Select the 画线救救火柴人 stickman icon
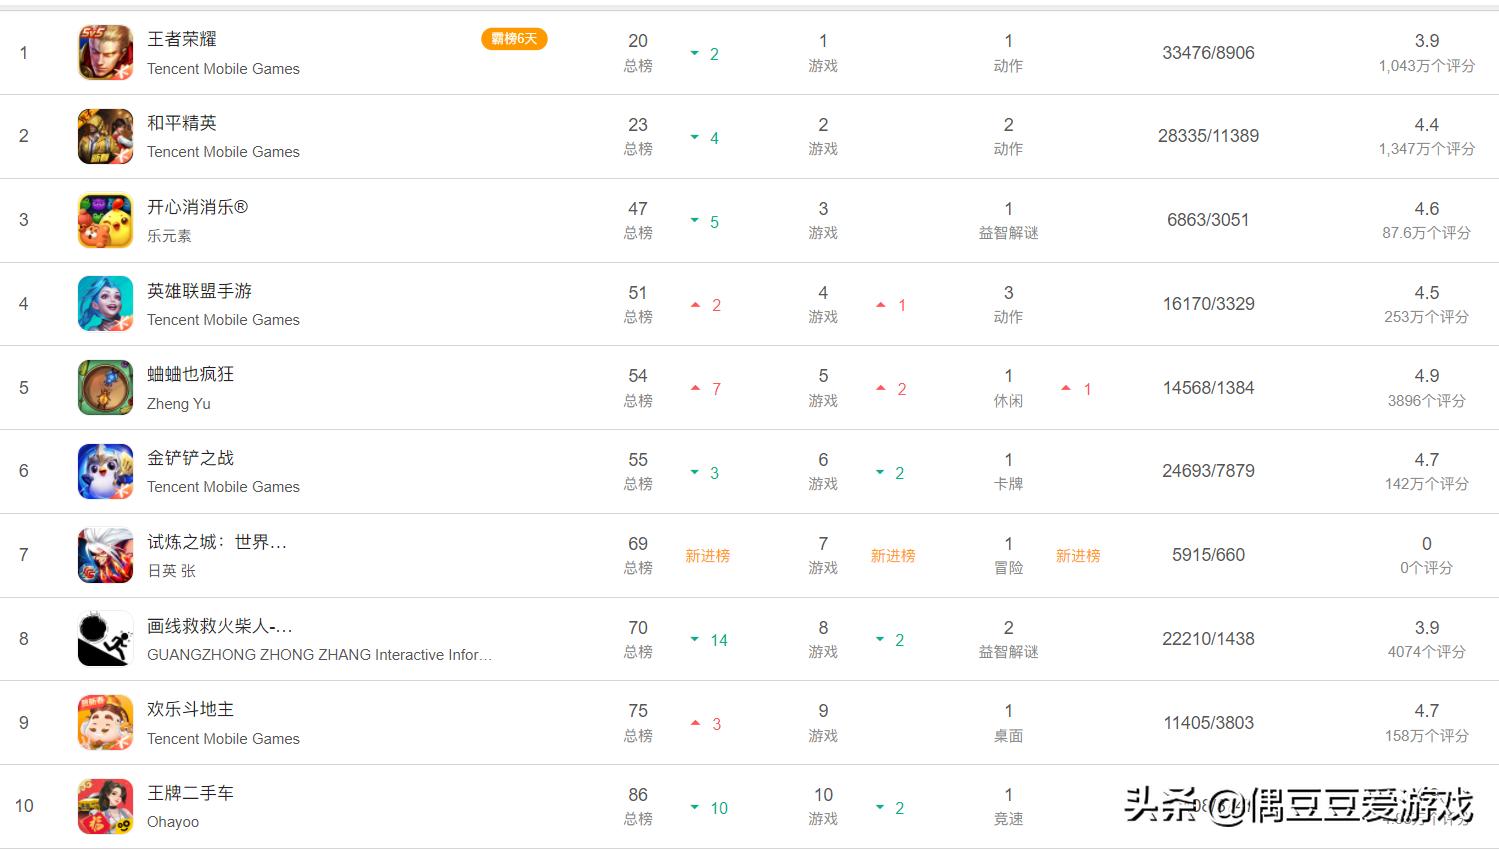This screenshot has height=849, width=1499. [x=105, y=639]
